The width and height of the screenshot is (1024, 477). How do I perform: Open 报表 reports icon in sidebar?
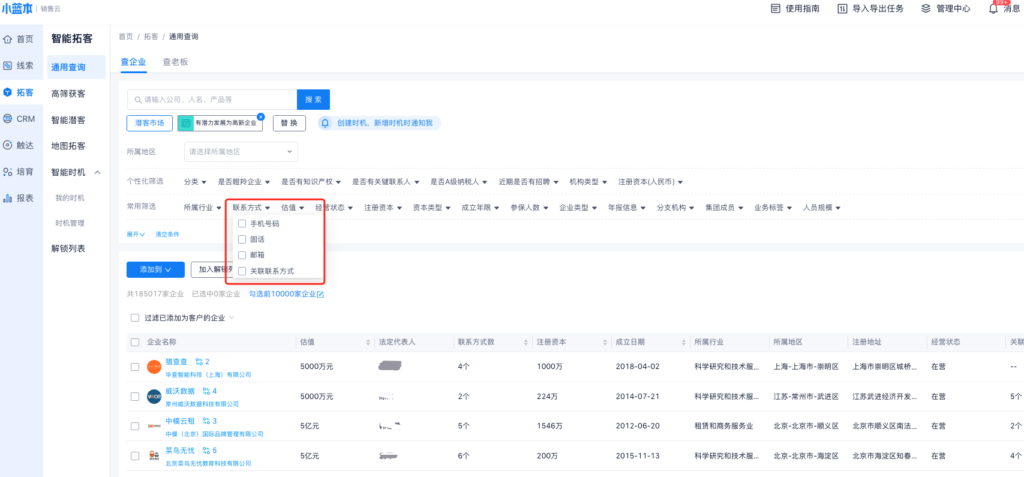9,198
